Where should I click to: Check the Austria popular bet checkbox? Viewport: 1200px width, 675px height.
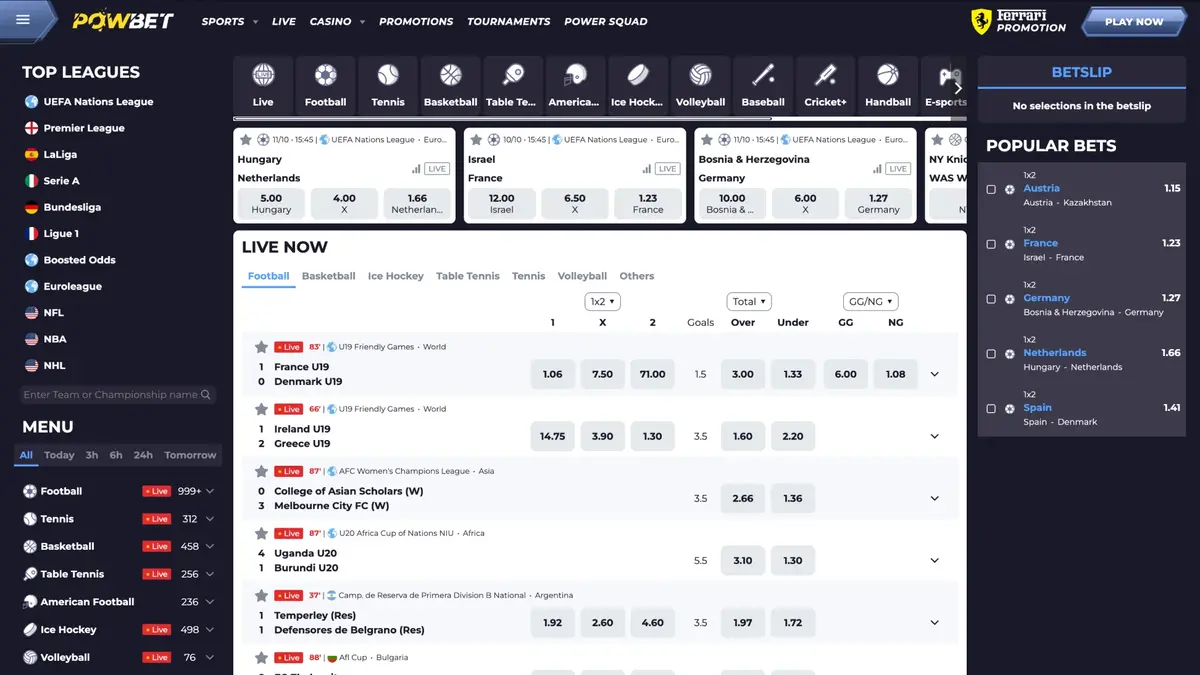click(x=991, y=189)
